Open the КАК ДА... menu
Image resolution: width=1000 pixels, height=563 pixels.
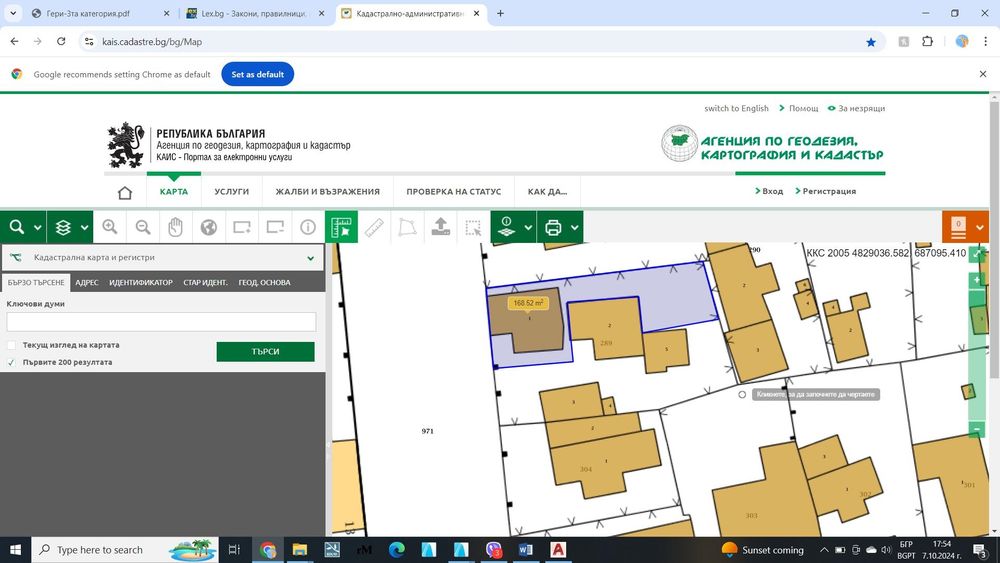[x=547, y=191]
